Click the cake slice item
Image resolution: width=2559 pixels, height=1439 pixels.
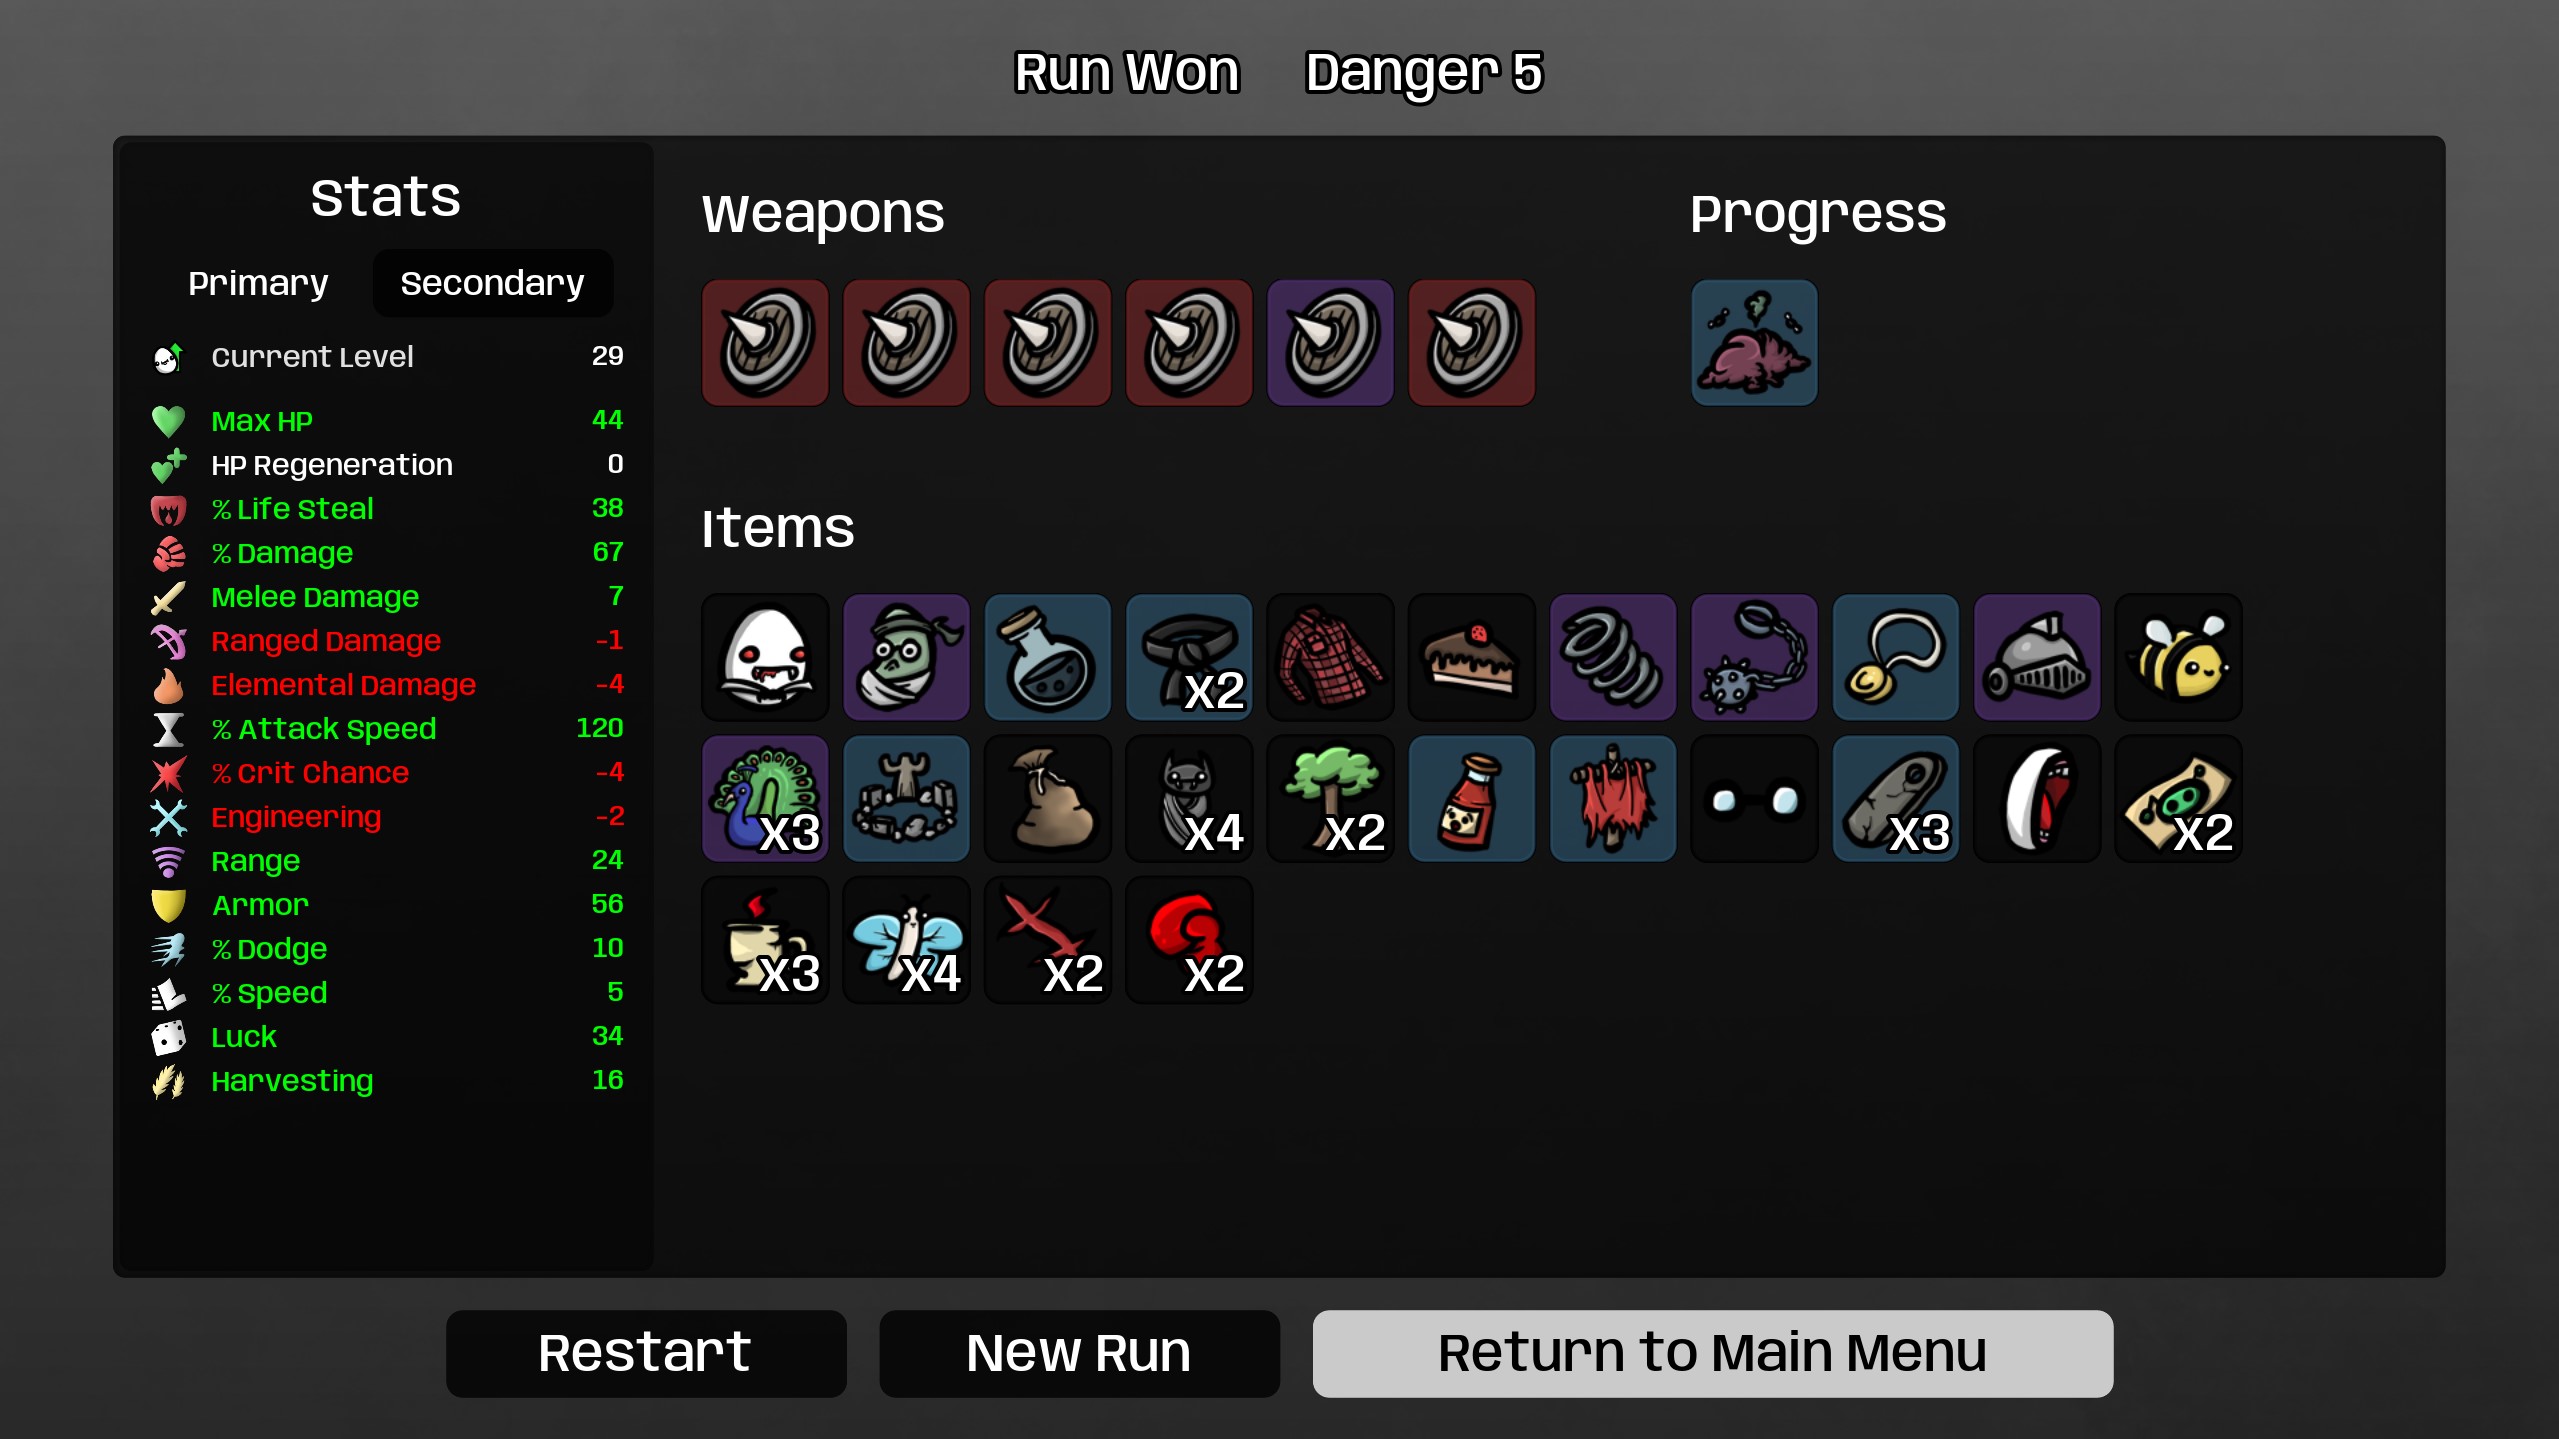[1471, 658]
